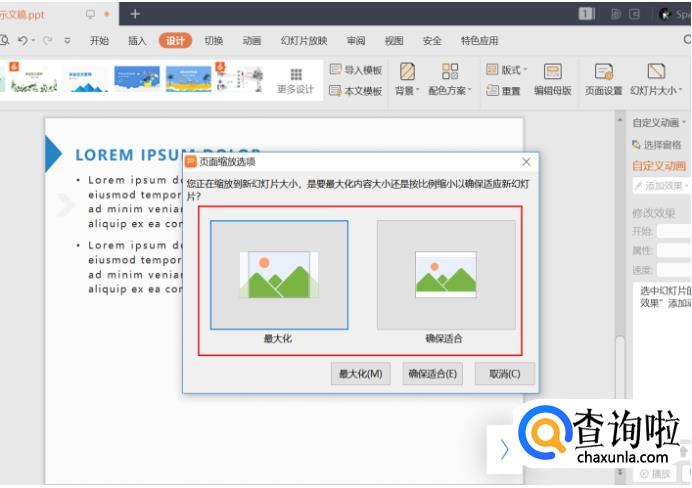Open the 幻灯片放映 tab
Image resolution: width=692 pixels, height=488 pixels.
click(x=304, y=41)
